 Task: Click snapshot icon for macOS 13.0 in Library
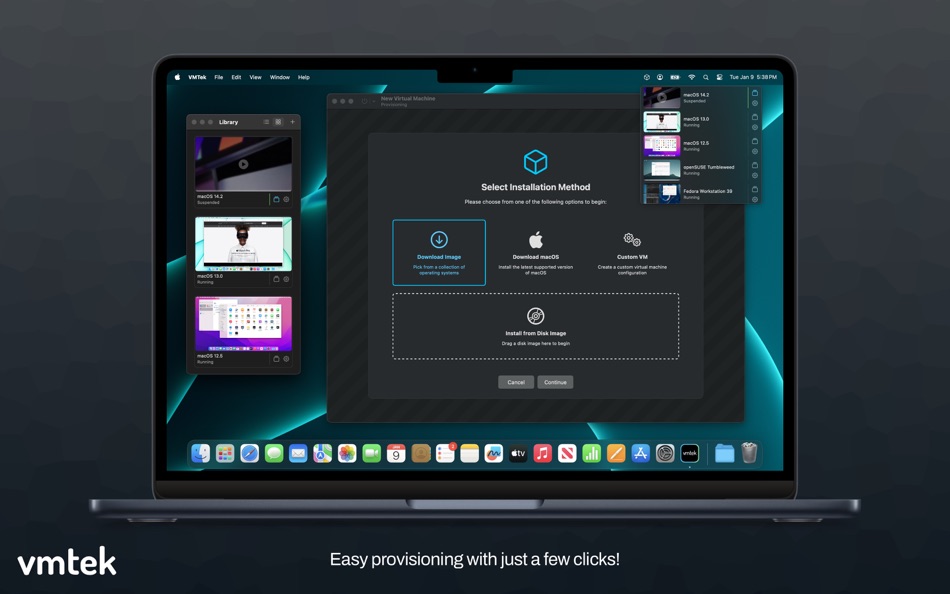point(276,279)
